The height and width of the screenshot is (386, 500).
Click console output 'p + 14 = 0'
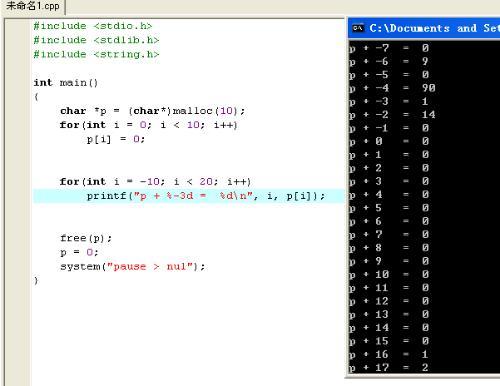[389, 328]
